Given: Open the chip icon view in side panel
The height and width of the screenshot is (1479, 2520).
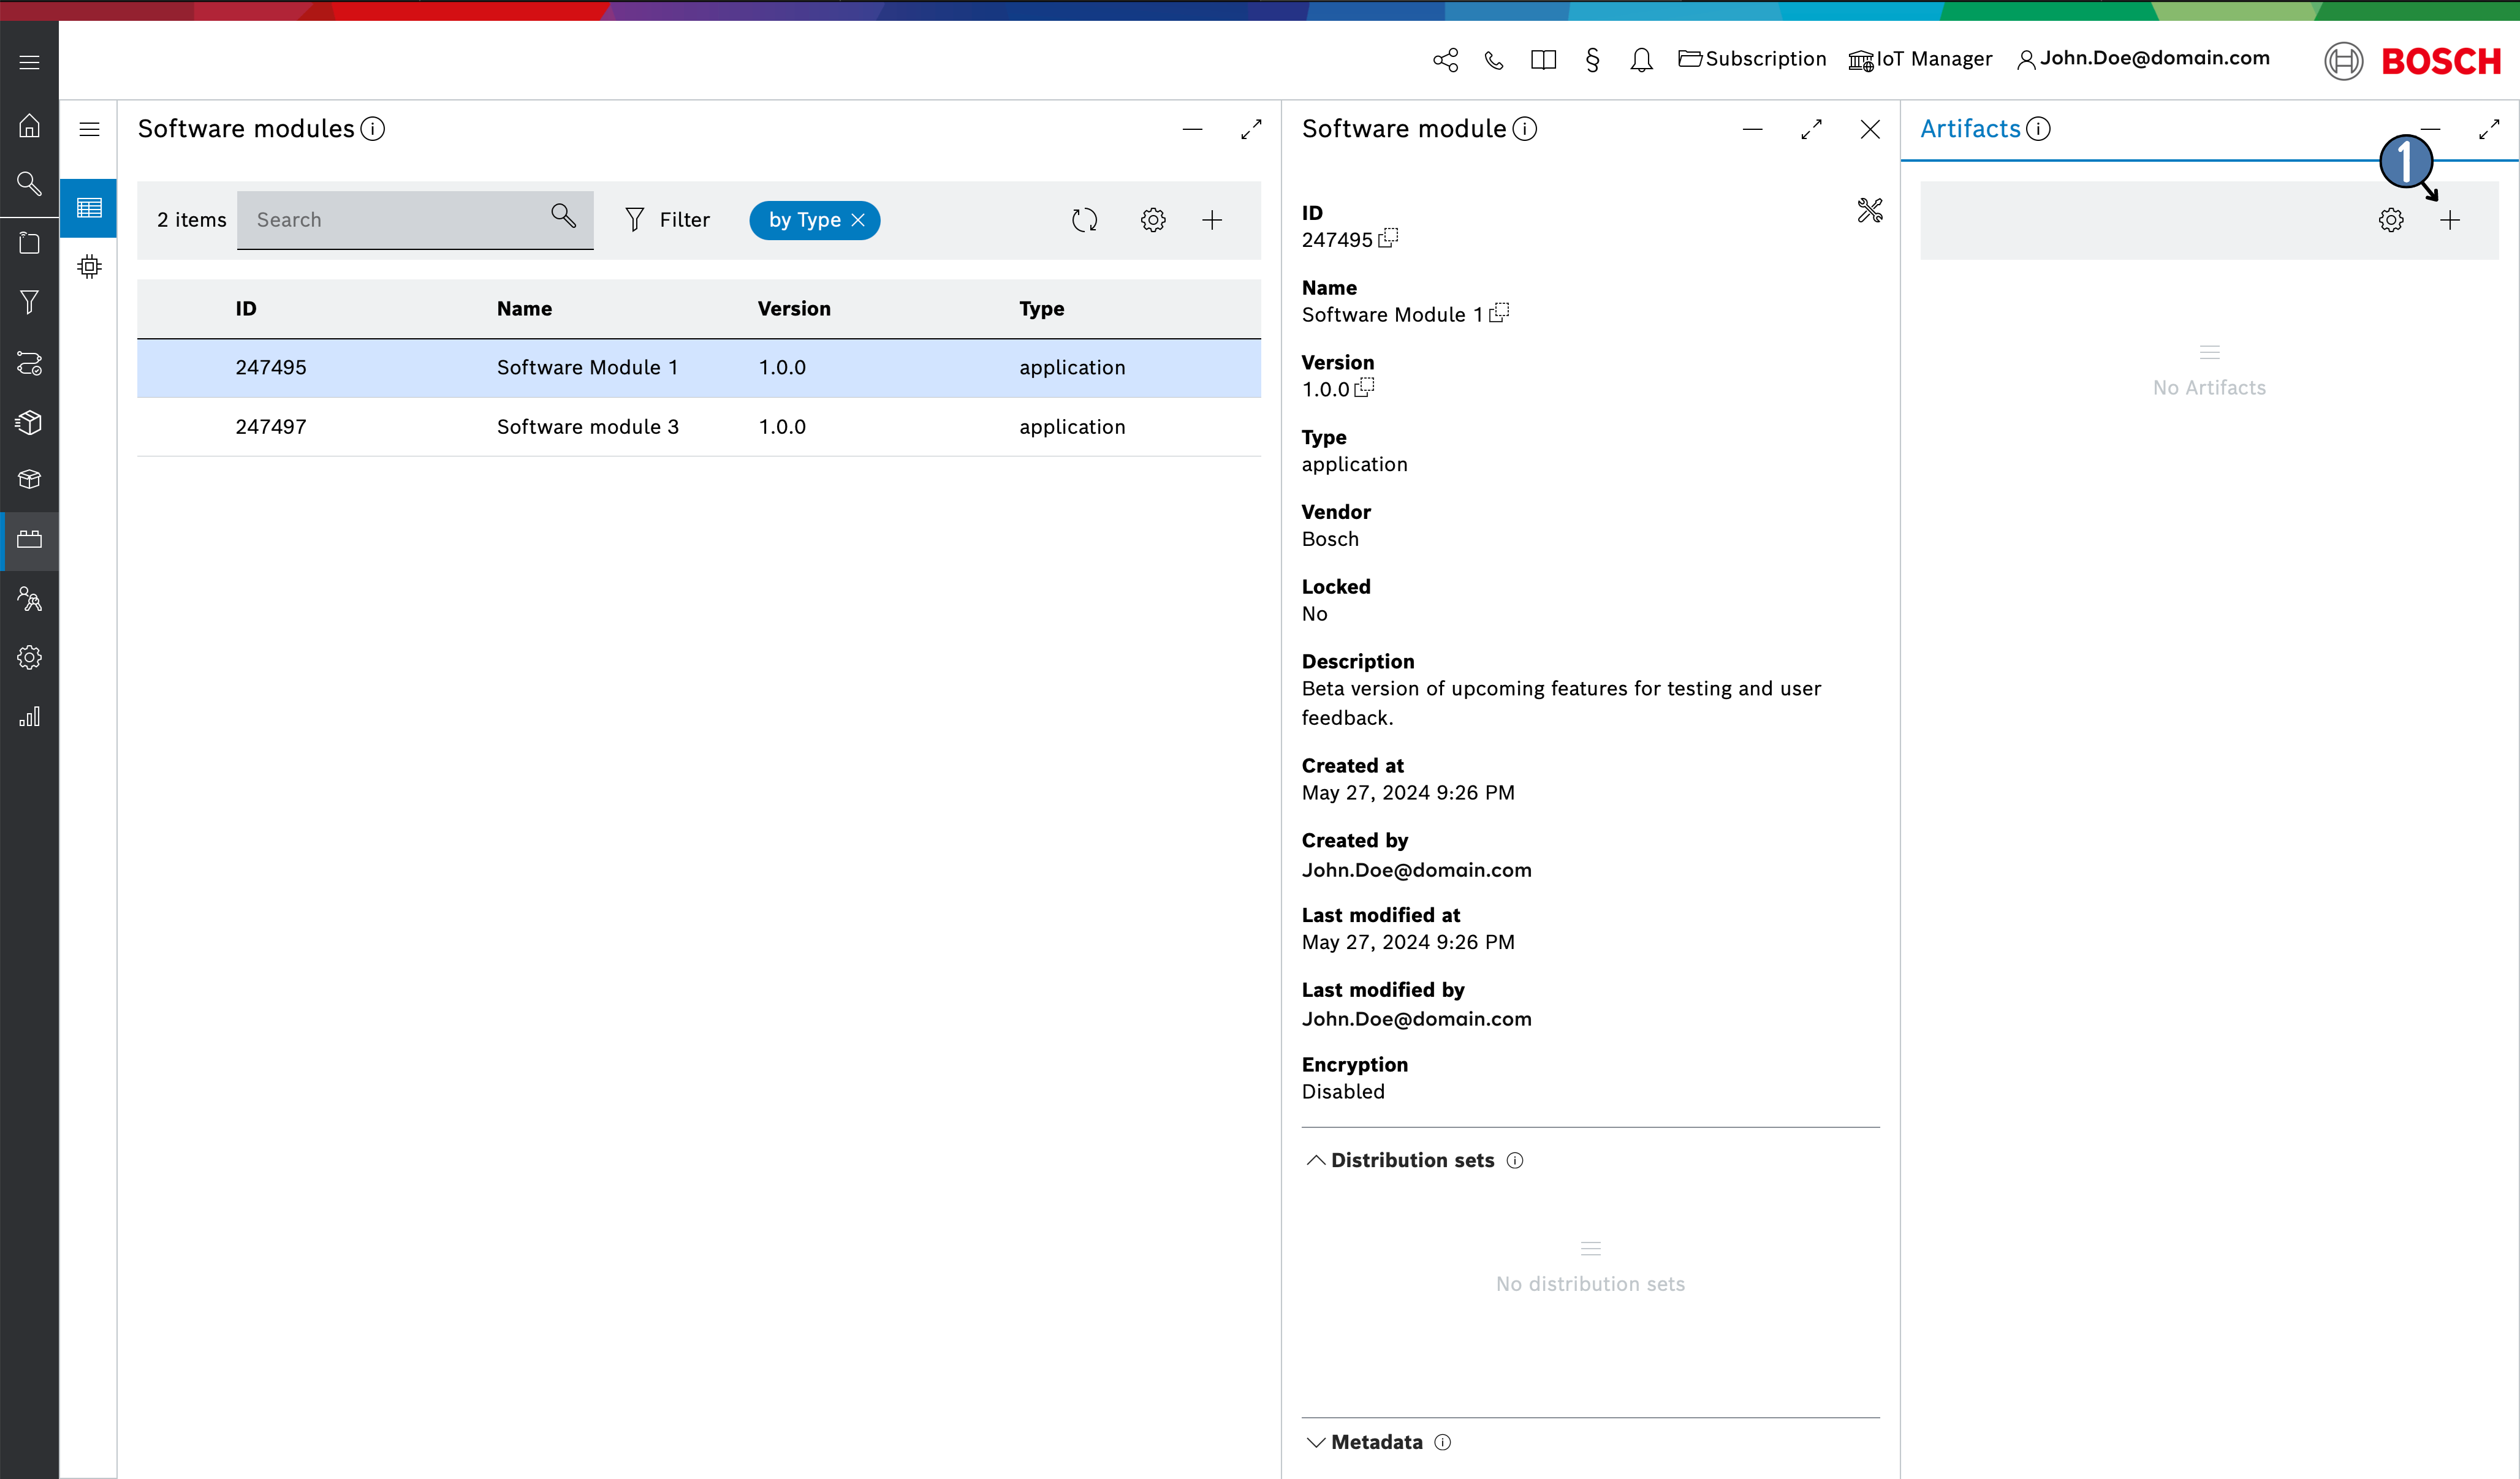Looking at the screenshot, I should (x=89, y=267).
